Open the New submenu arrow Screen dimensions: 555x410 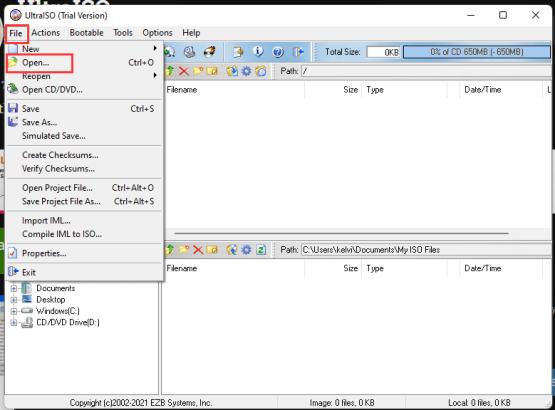(x=155, y=48)
